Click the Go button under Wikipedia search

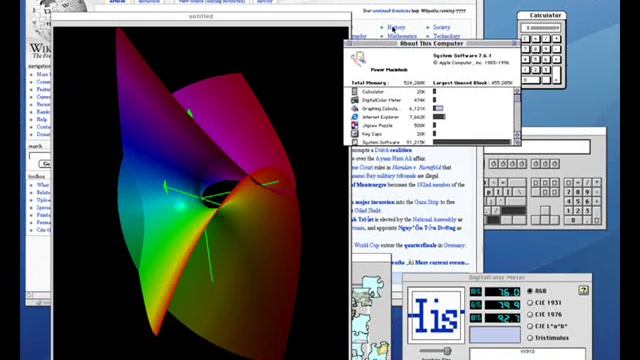[45, 164]
